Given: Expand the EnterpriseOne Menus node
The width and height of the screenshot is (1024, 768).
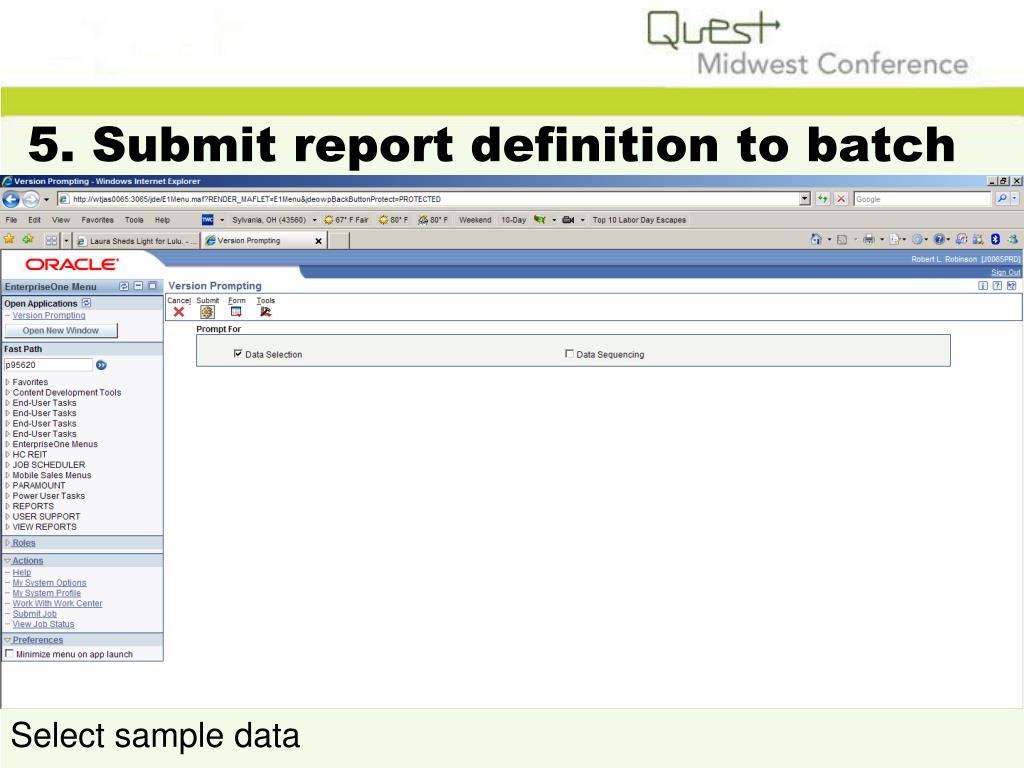Looking at the screenshot, I should (x=8, y=444).
